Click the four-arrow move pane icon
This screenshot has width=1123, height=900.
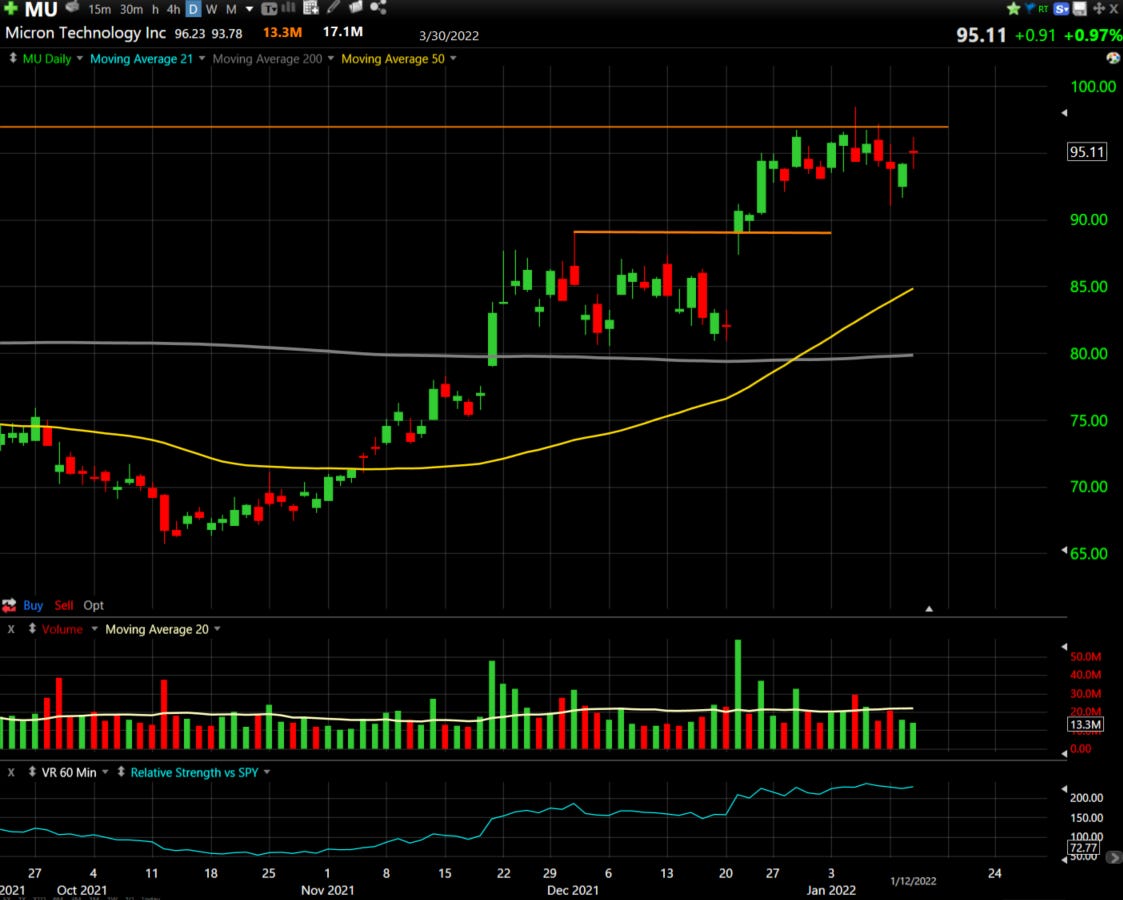(x=1099, y=9)
